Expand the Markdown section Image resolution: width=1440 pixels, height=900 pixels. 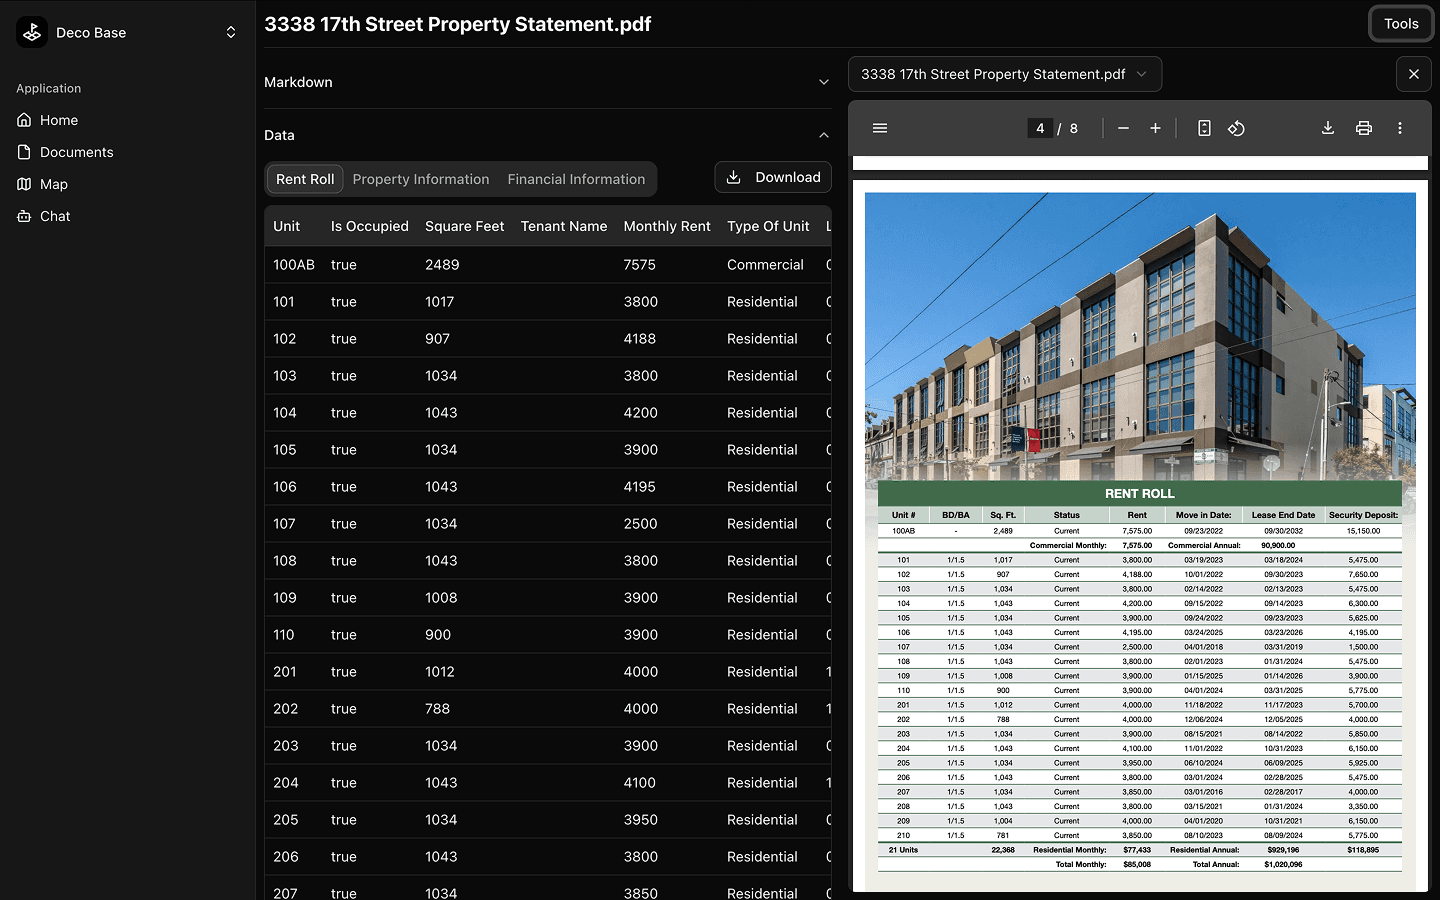point(547,82)
